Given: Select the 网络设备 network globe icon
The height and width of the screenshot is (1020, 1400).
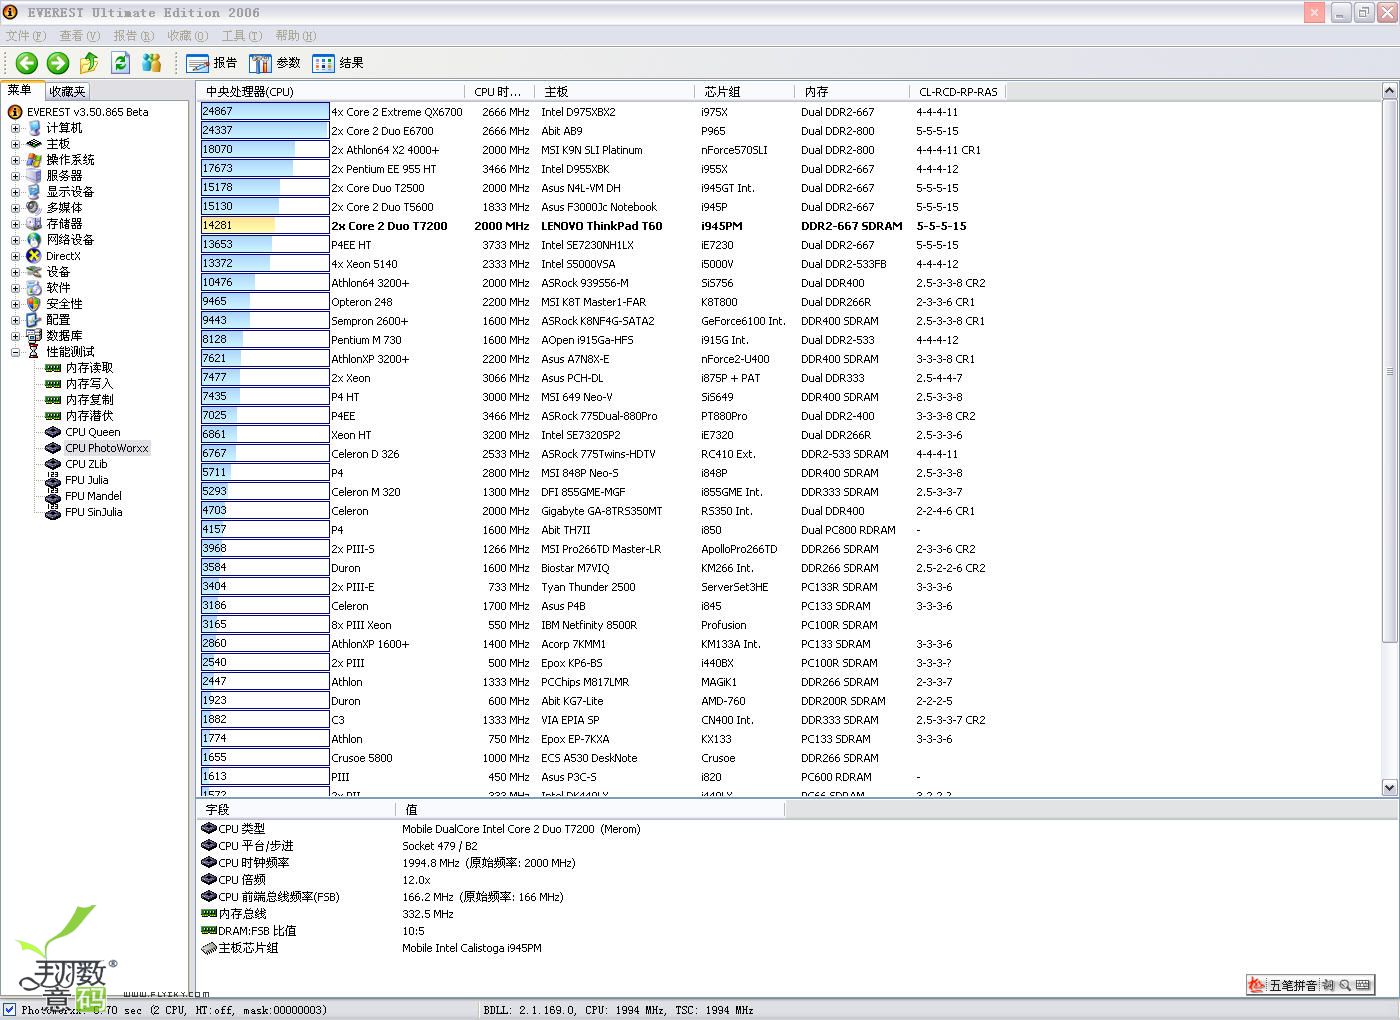Looking at the screenshot, I should [x=34, y=240].
